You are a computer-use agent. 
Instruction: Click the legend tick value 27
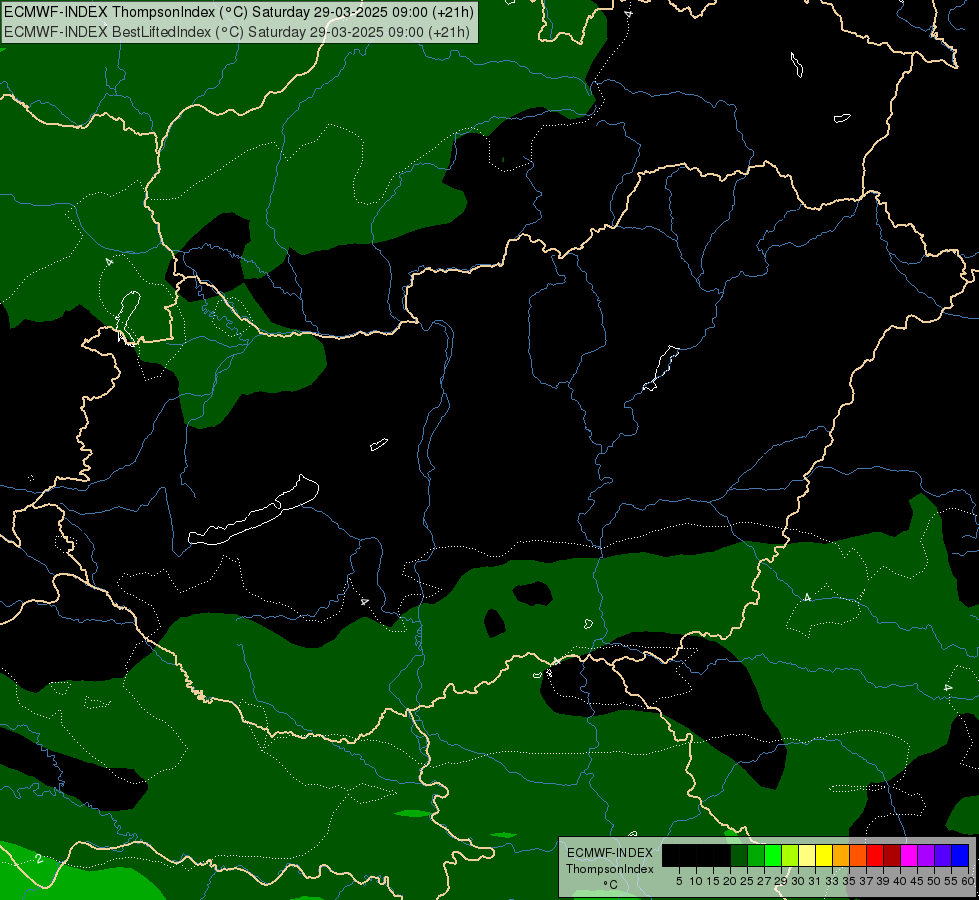coord(764,881)
